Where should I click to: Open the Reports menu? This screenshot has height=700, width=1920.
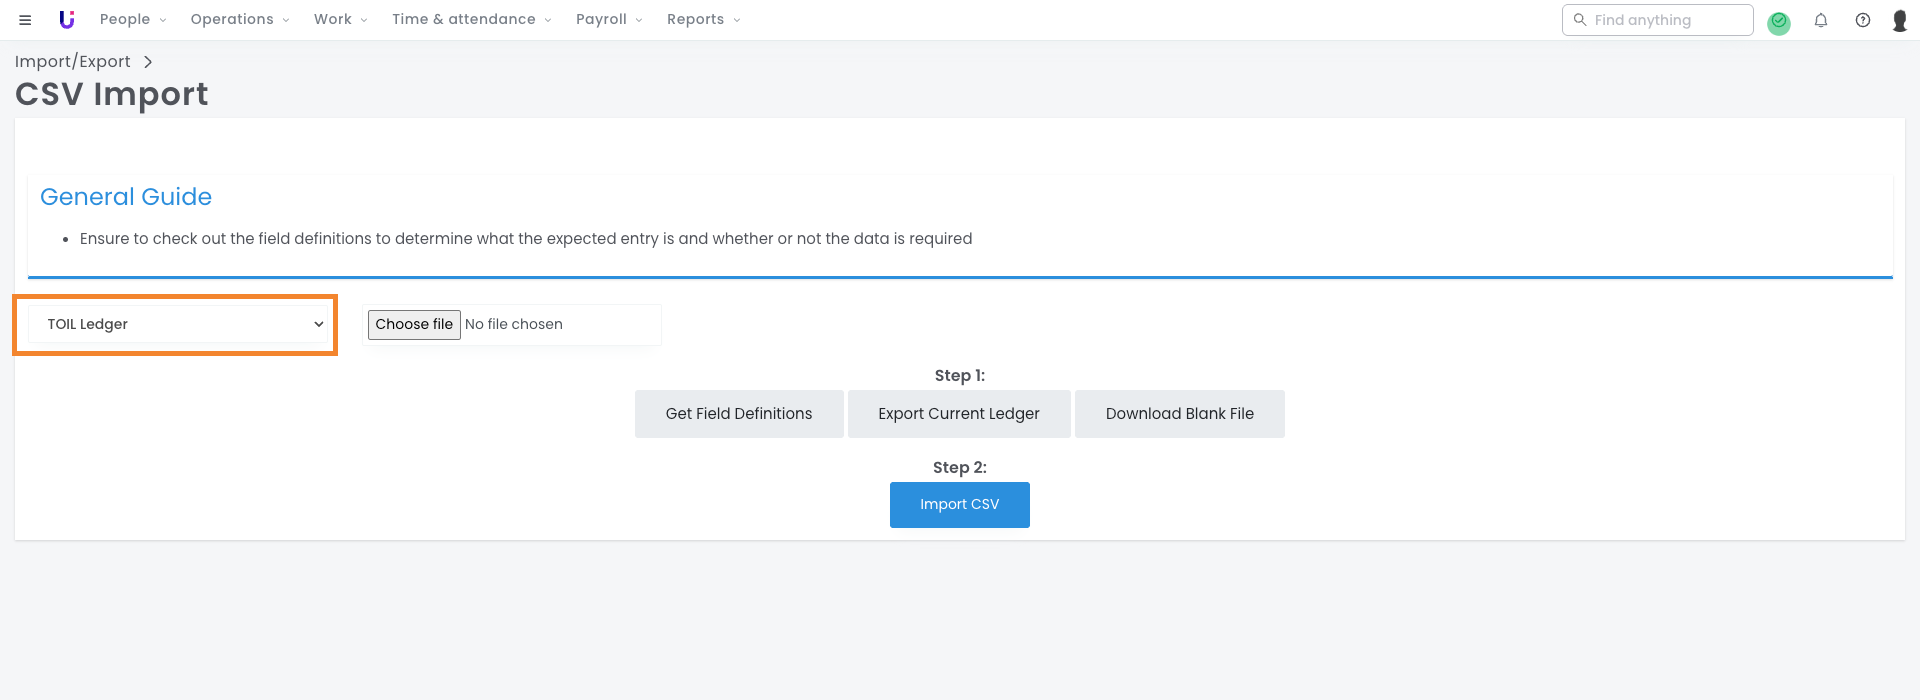704,19
